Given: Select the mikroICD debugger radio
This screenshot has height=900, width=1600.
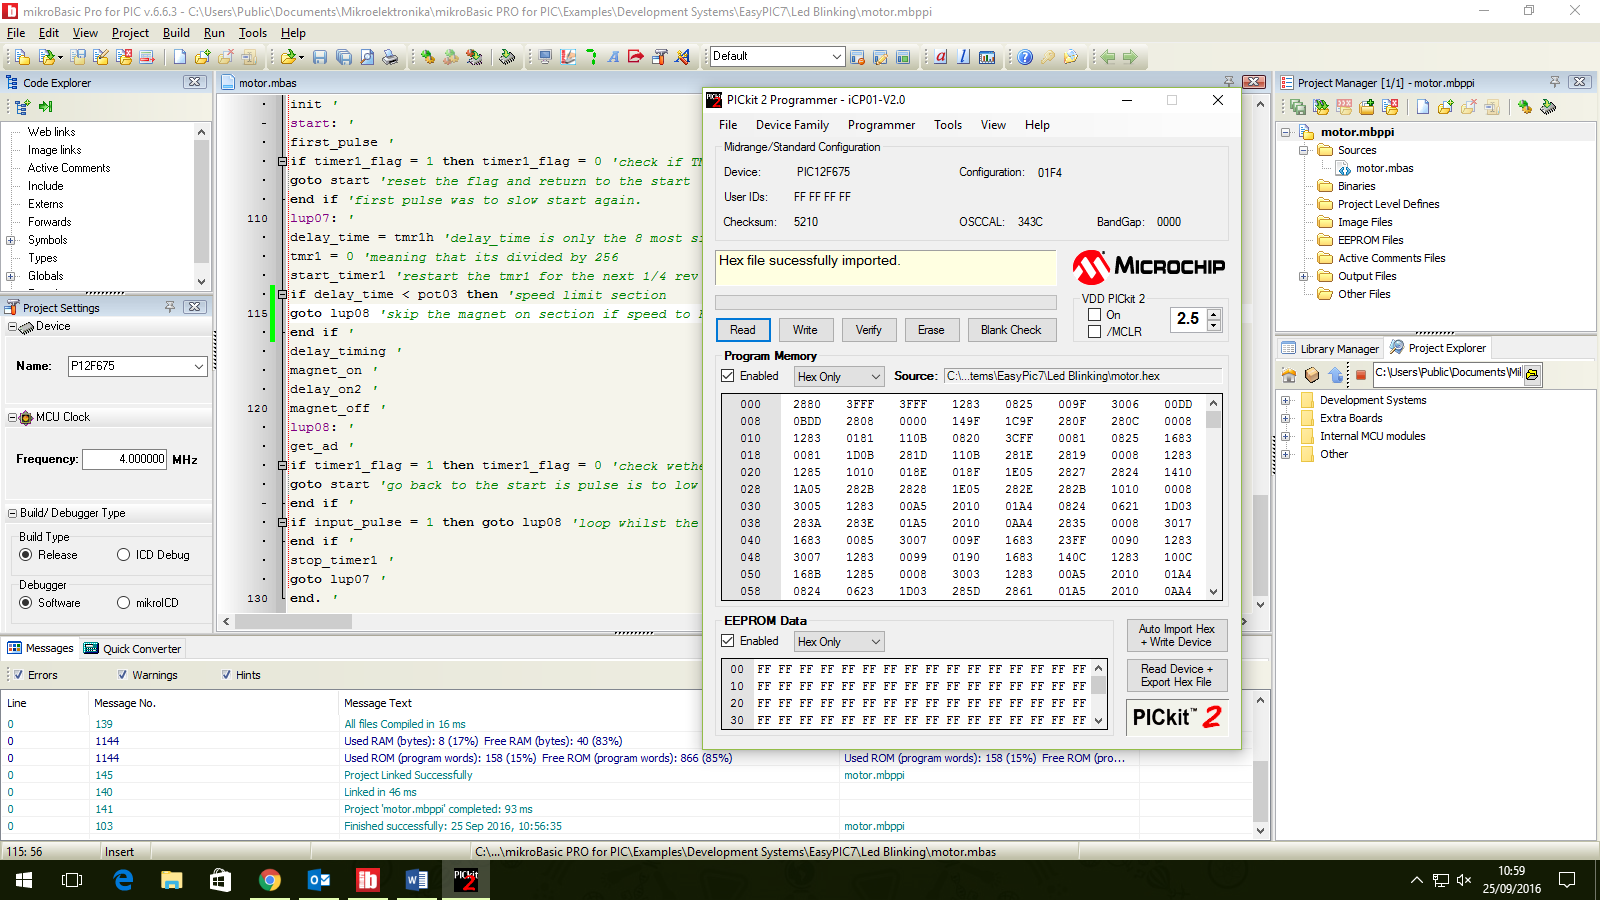Looking at the screenshot, I should (124, 603).
